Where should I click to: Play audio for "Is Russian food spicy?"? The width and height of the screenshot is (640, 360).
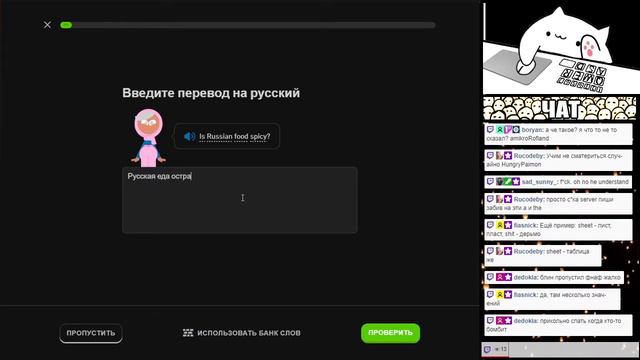(x=189, y=136)
